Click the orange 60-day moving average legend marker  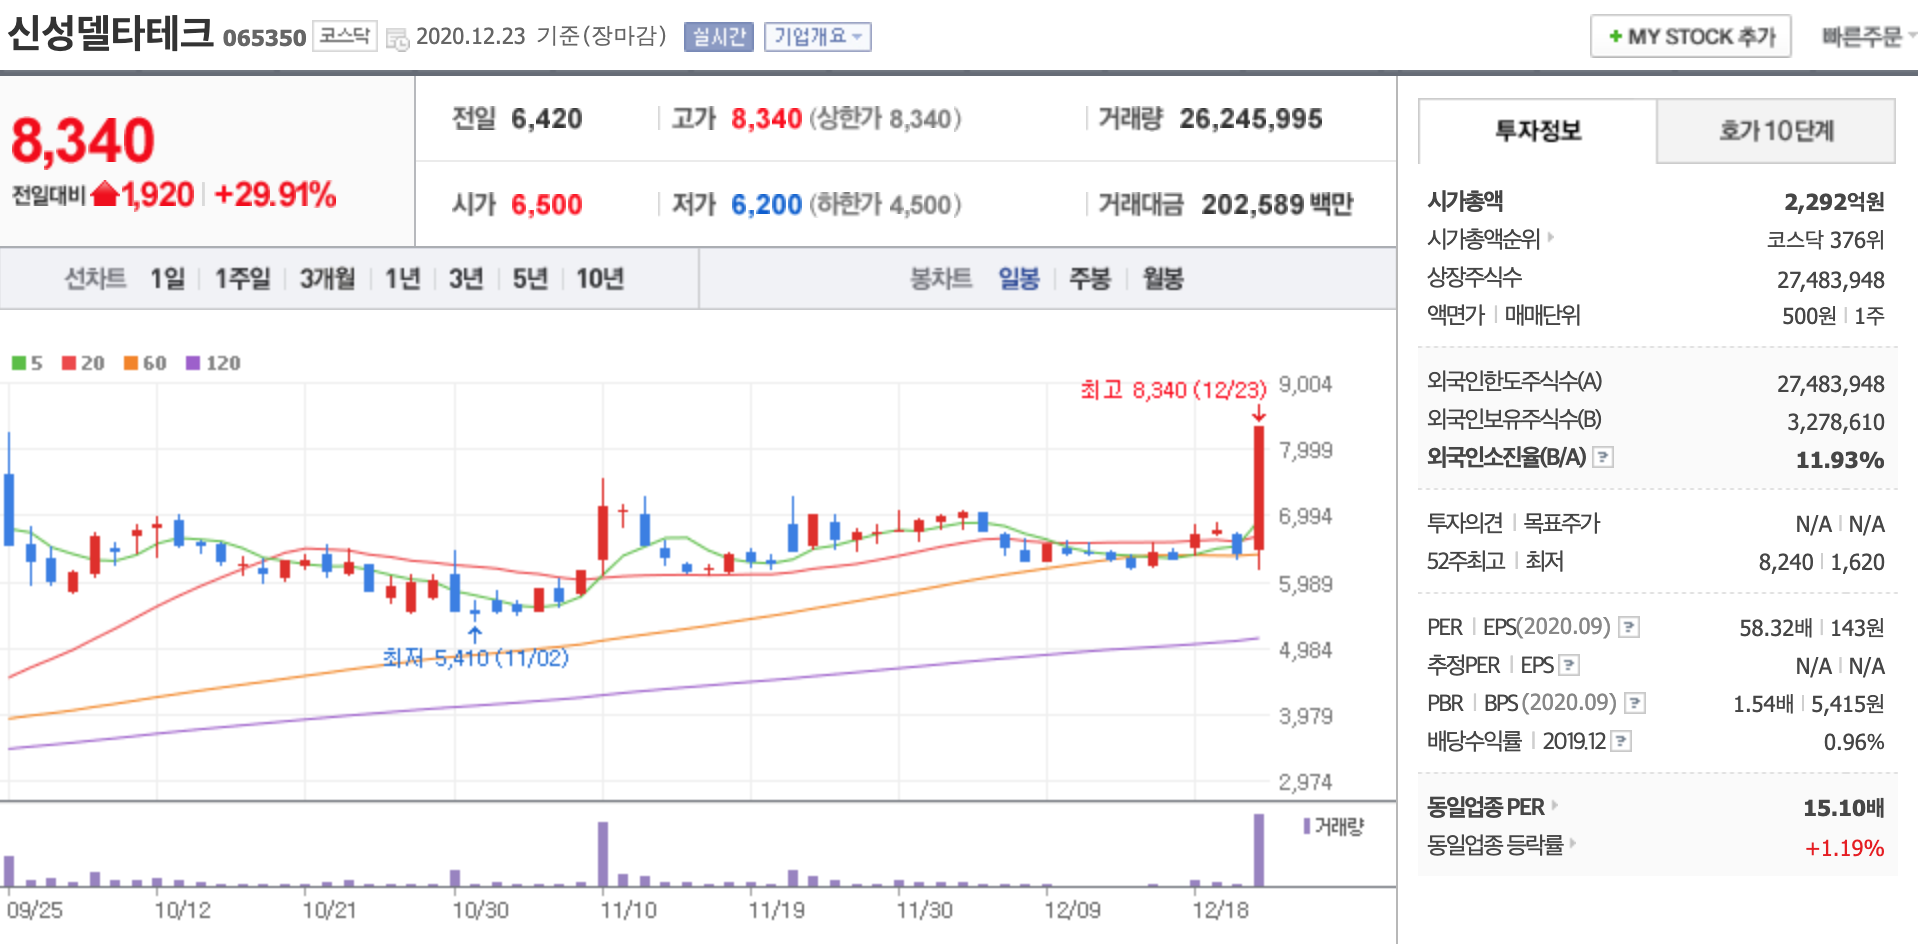(x=131, y=363)
